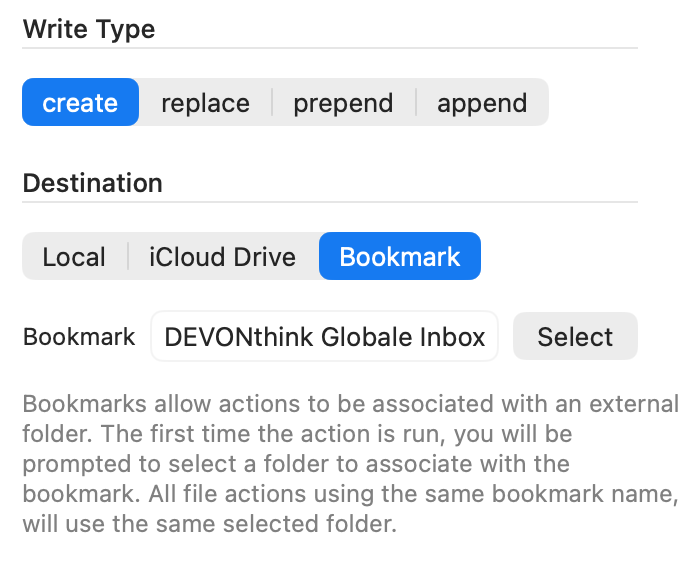Viewport: 684px width, 570px height.
Task: Click the Bookmark field label
Action: (79, 337)
